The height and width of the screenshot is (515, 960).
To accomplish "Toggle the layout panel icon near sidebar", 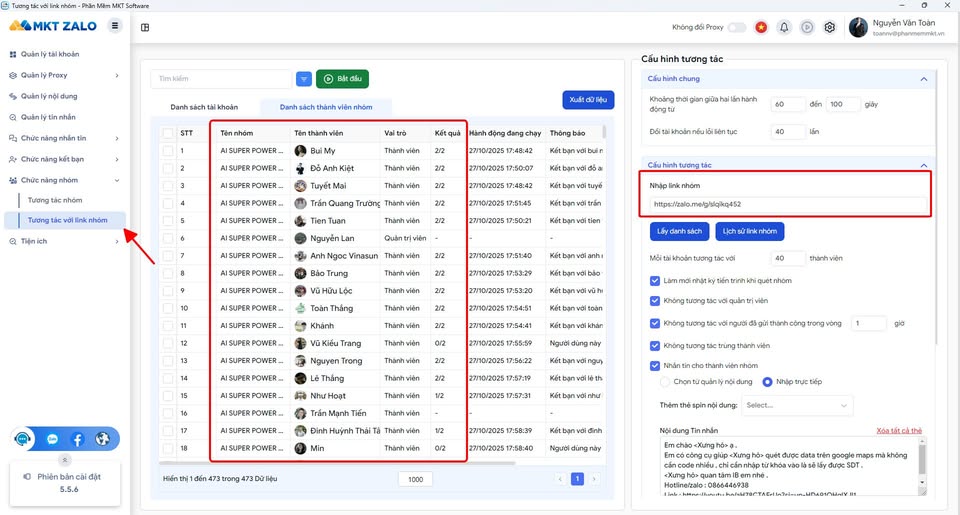I will (145, 28).
